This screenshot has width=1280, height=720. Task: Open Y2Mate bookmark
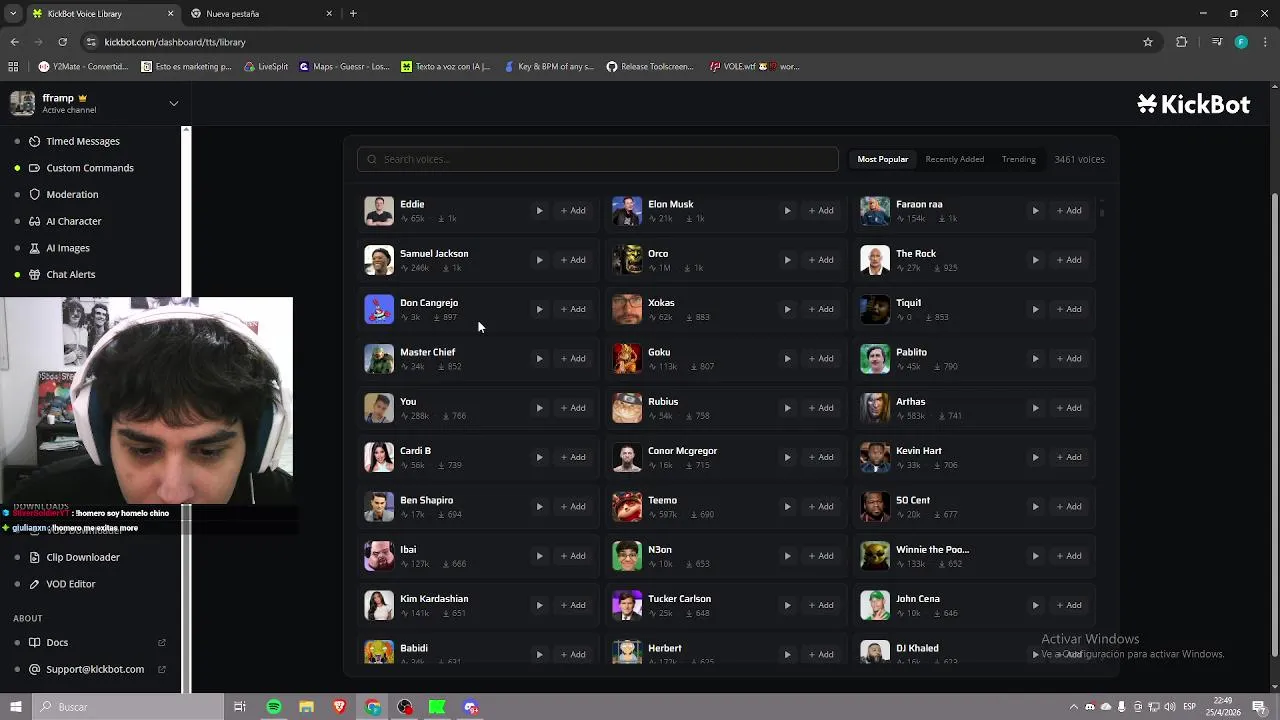click(83, 67)
